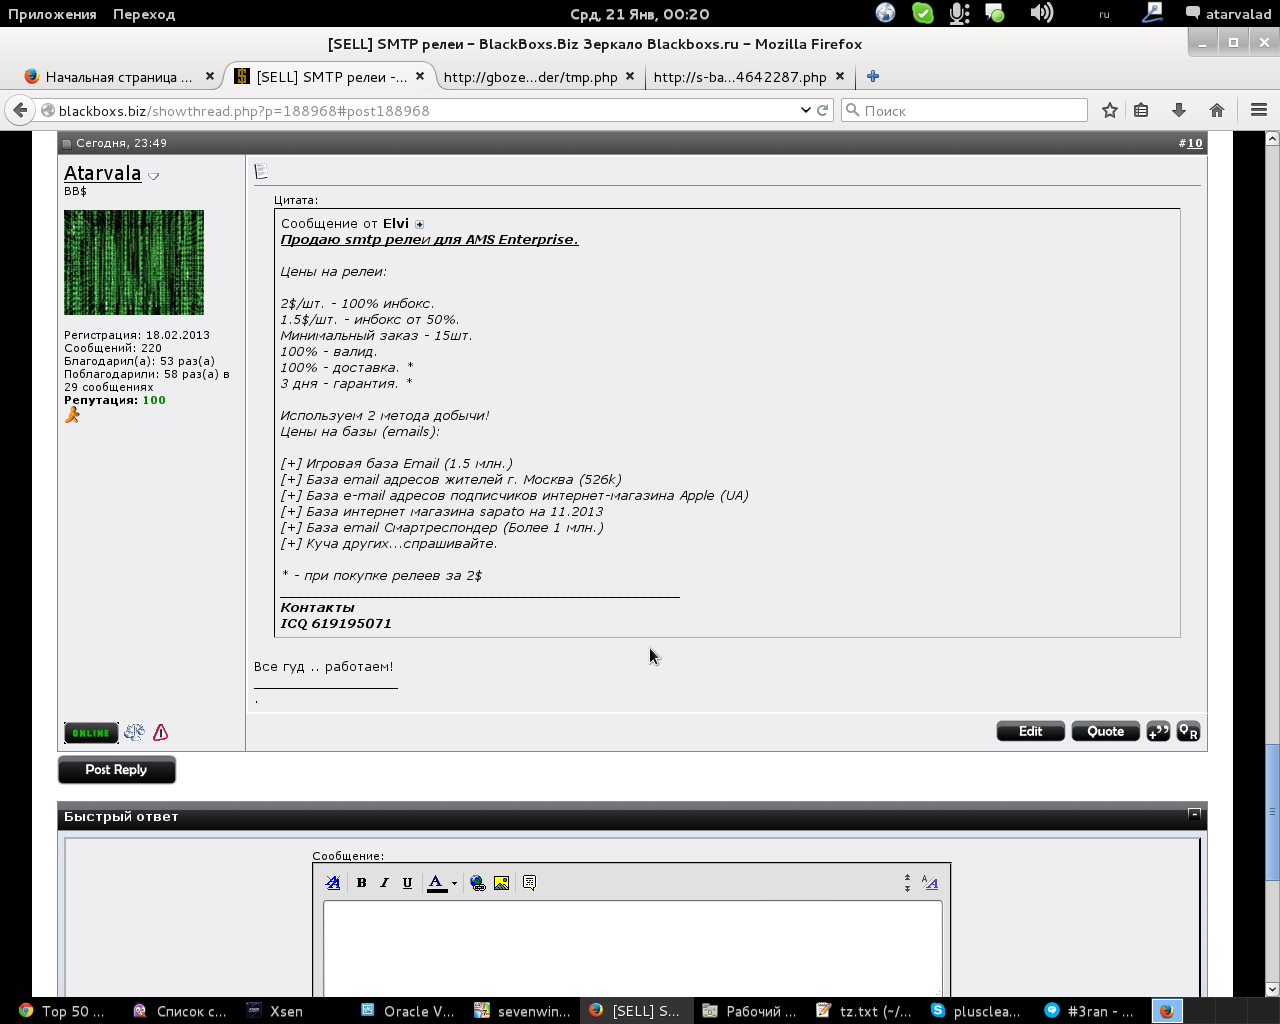Image resolution: width=1280 pixels, height=1024 pixels.
Task: Close the [SELL] SMTP релеи tab
Action: tap(420, 76)
